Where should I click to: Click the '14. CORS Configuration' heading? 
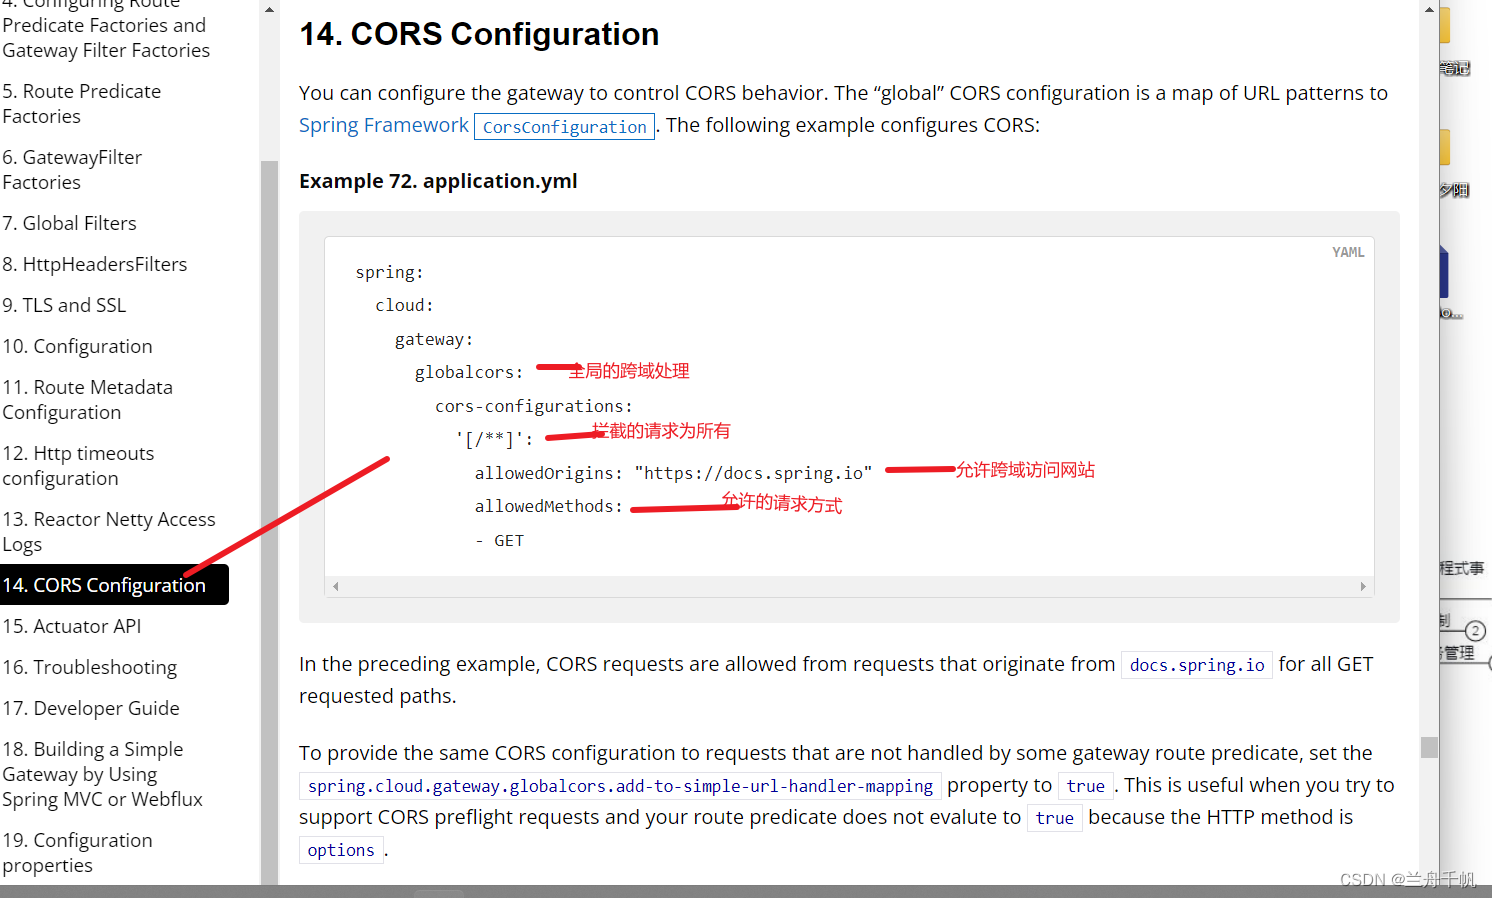(x=479, y=34)
